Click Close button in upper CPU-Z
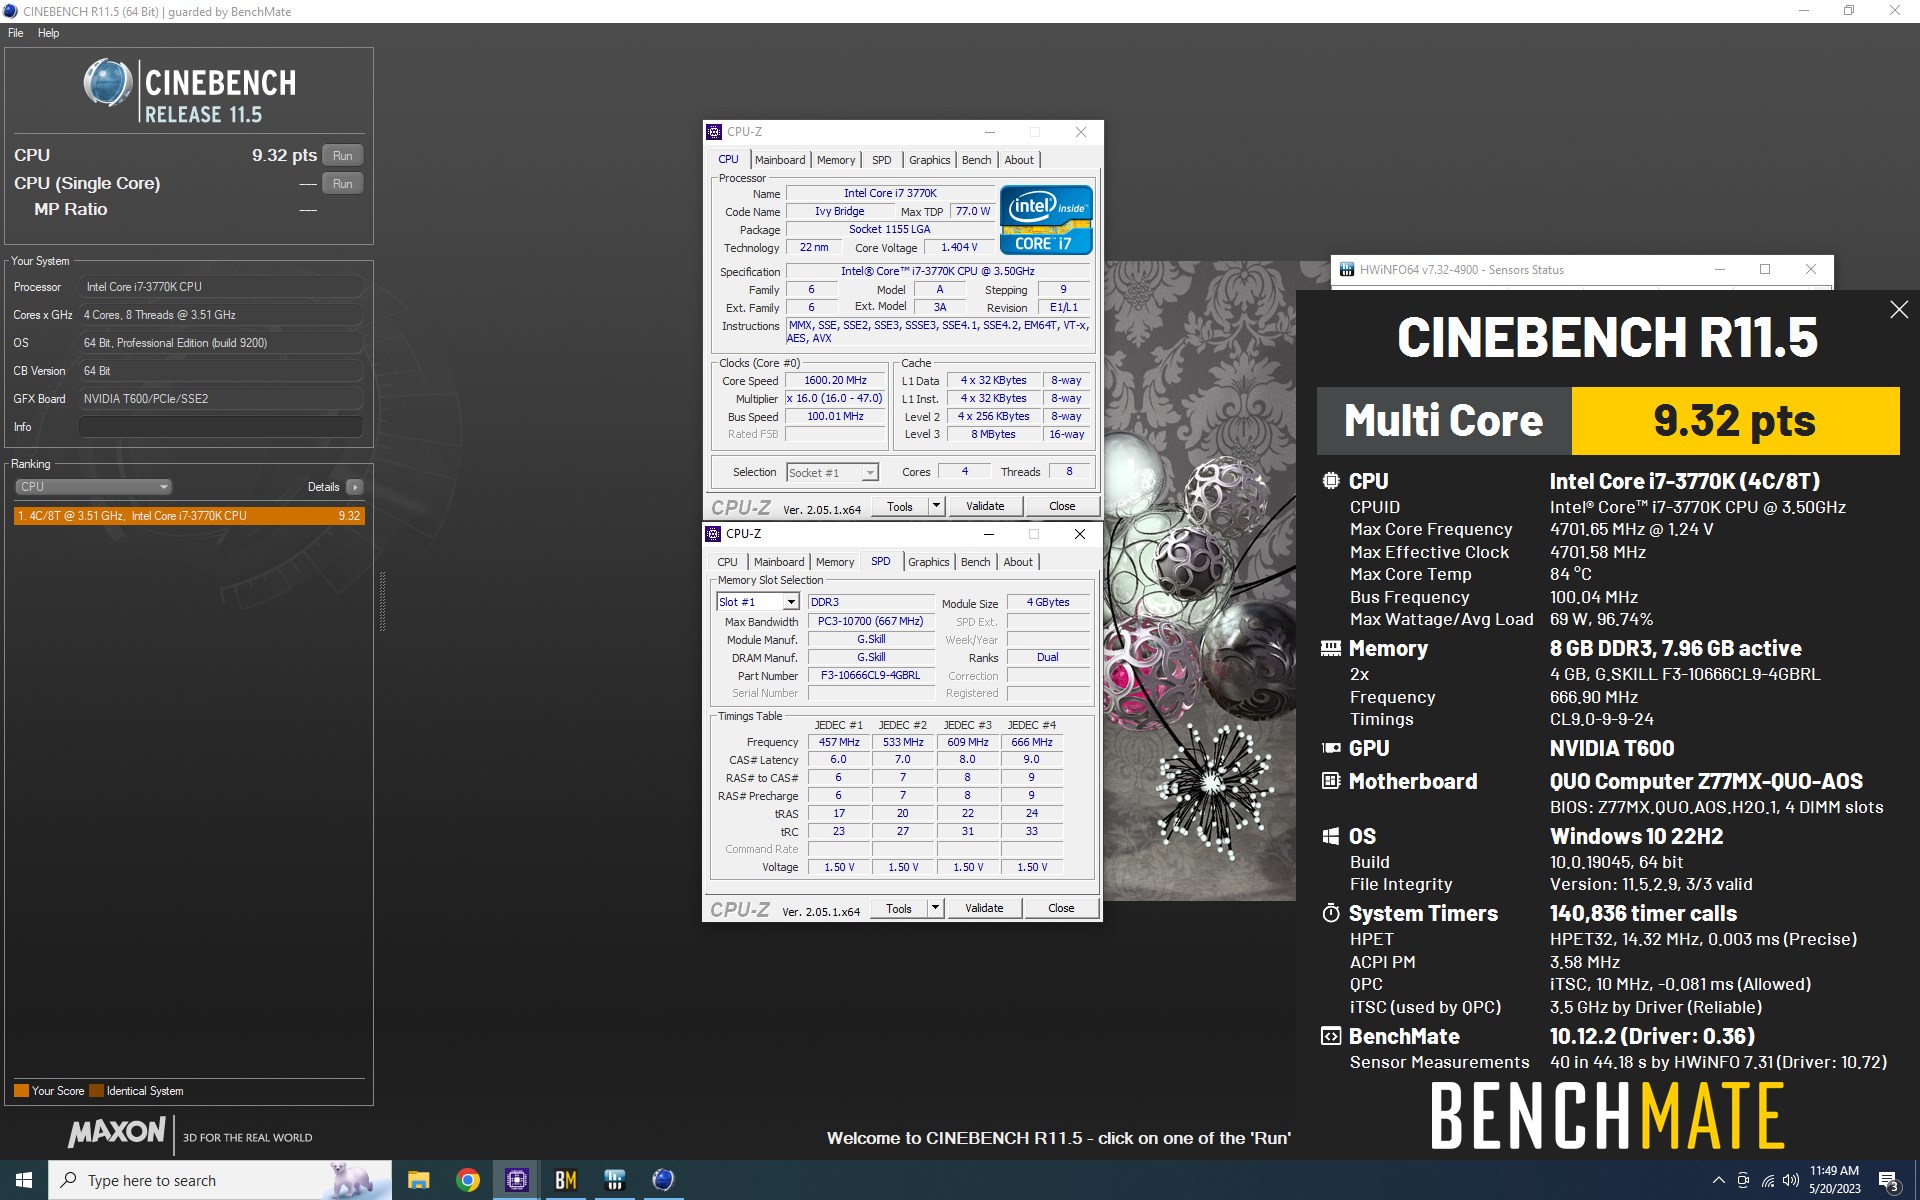Image resolution: width=1920 pixels, height=1200 pixels. 1062,507
